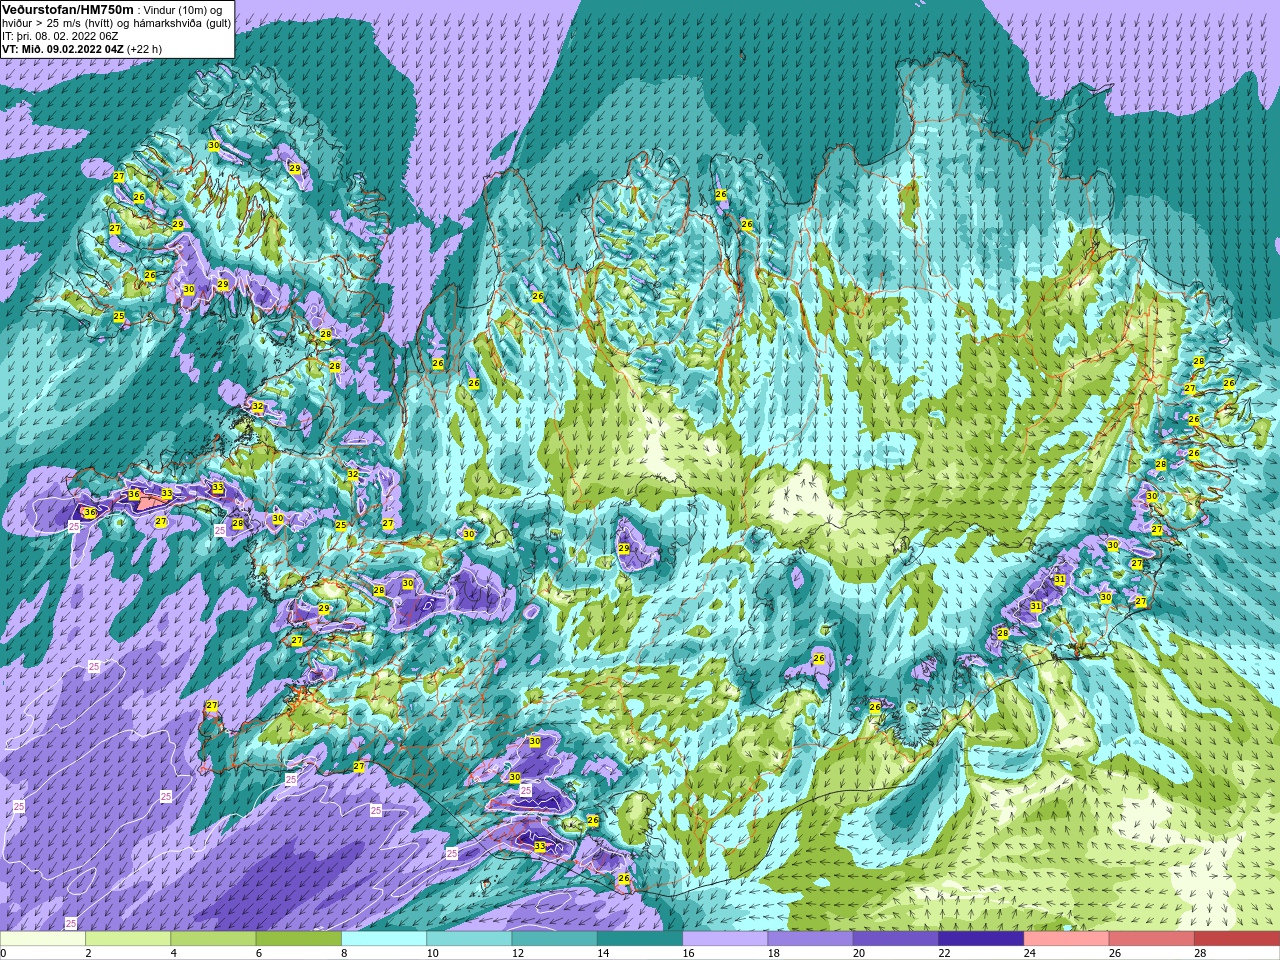1280x960 pixels.
Task: Click the '10' tick label on the legend scale
Action: 433,953
